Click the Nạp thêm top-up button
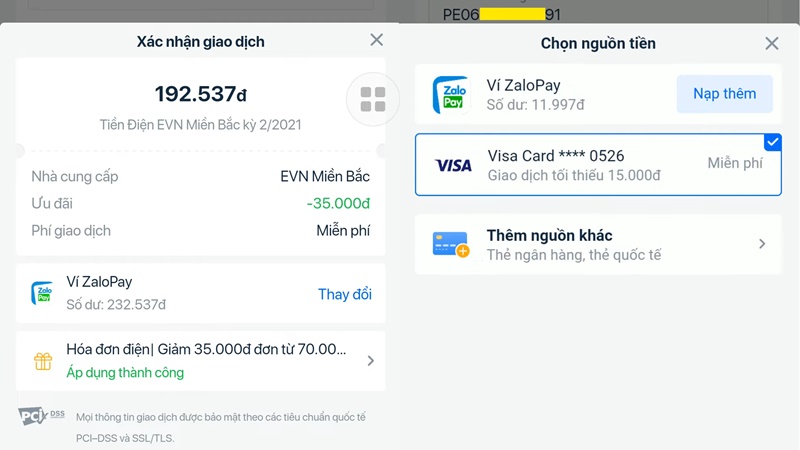The height and width of the screenshot is (450, 800). click(724, 94)
